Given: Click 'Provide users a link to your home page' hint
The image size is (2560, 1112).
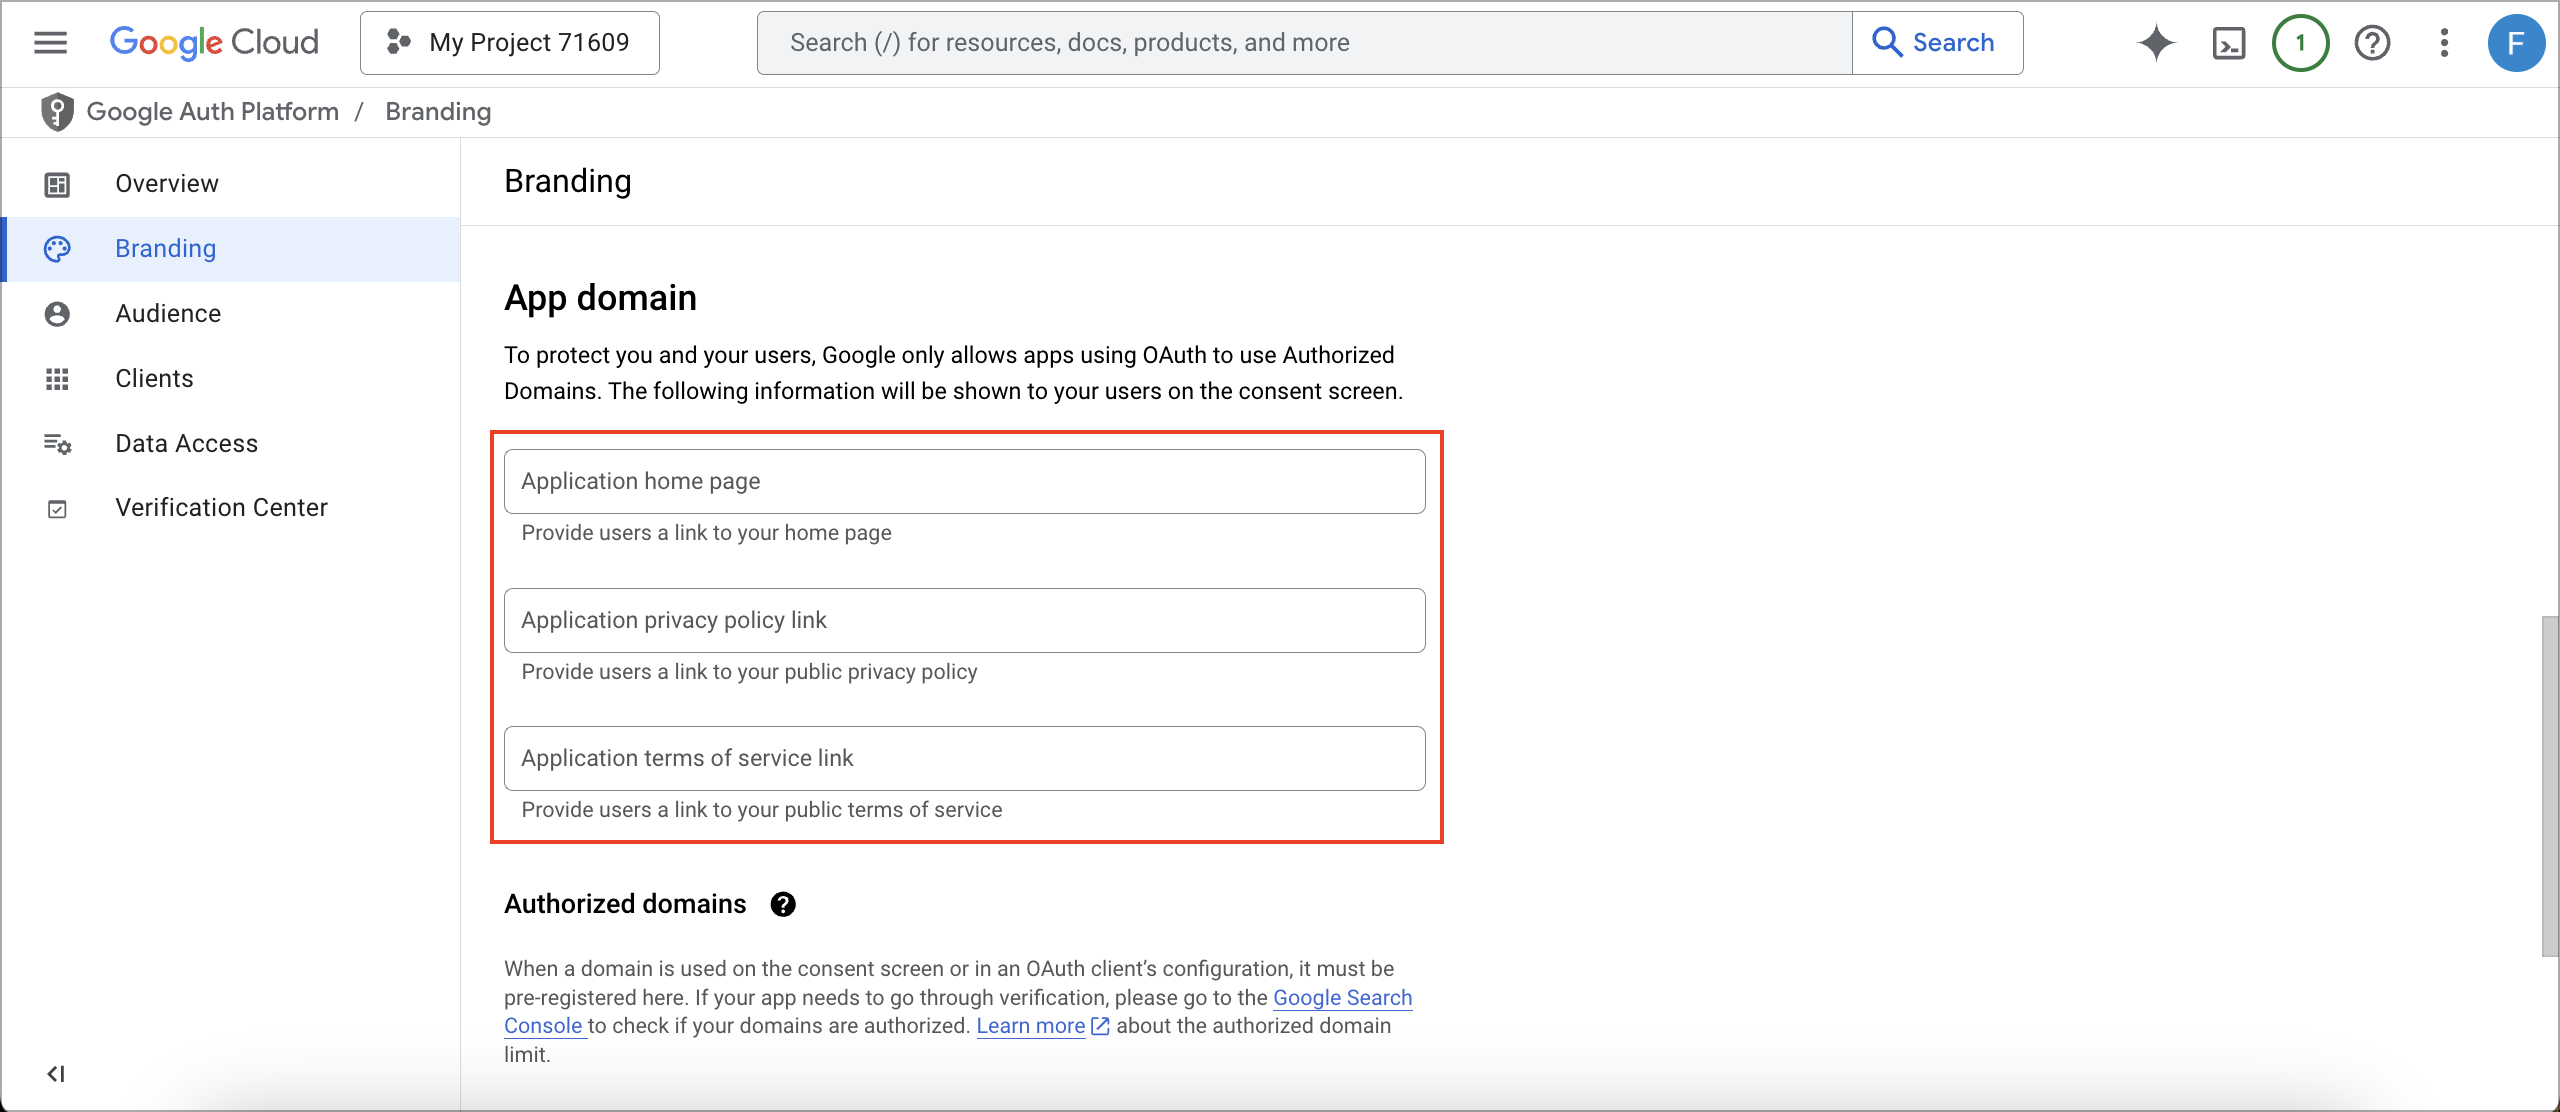Looking at the screenshot, I should tap(706, 533).
